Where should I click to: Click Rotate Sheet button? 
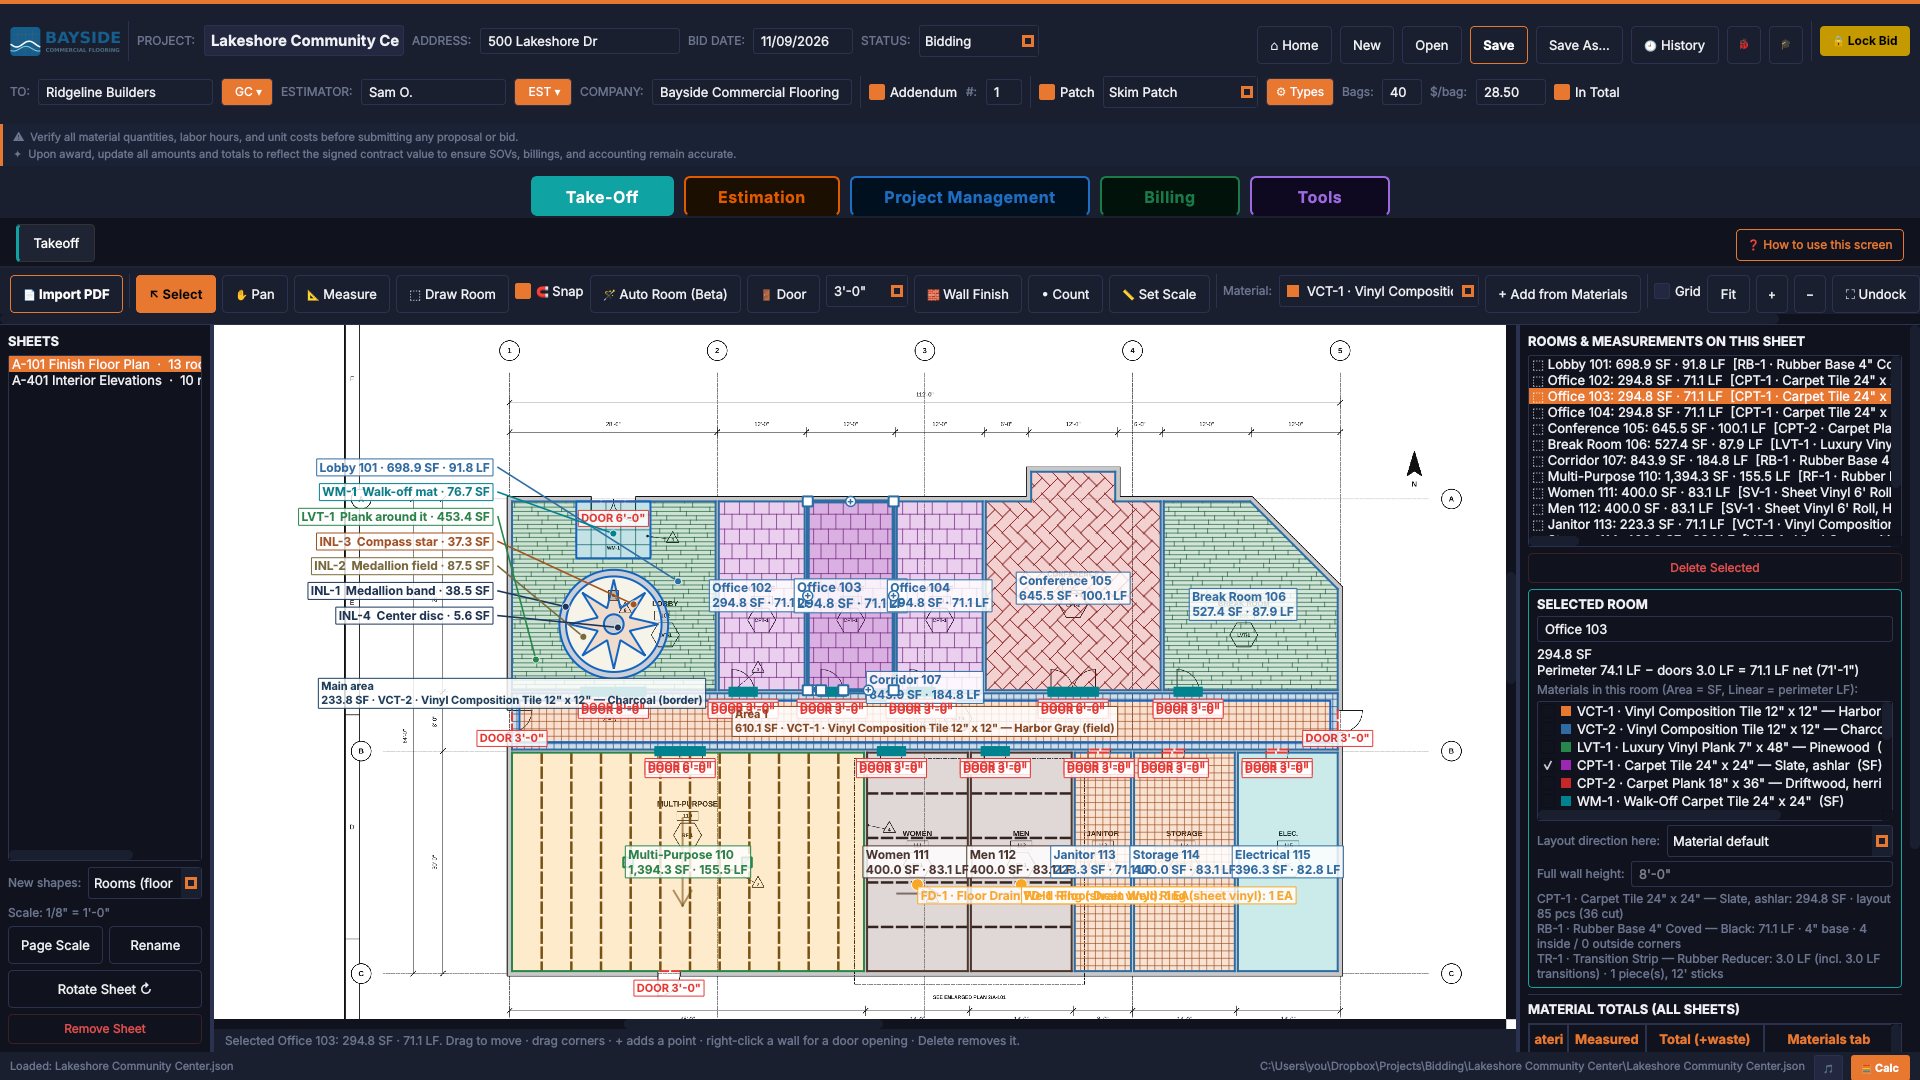pos(105,989)
